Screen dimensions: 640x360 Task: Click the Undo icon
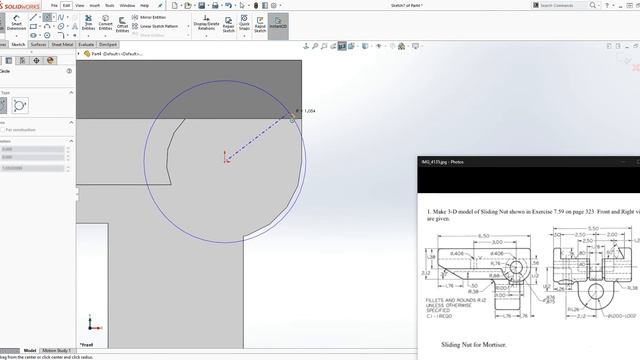229,6
